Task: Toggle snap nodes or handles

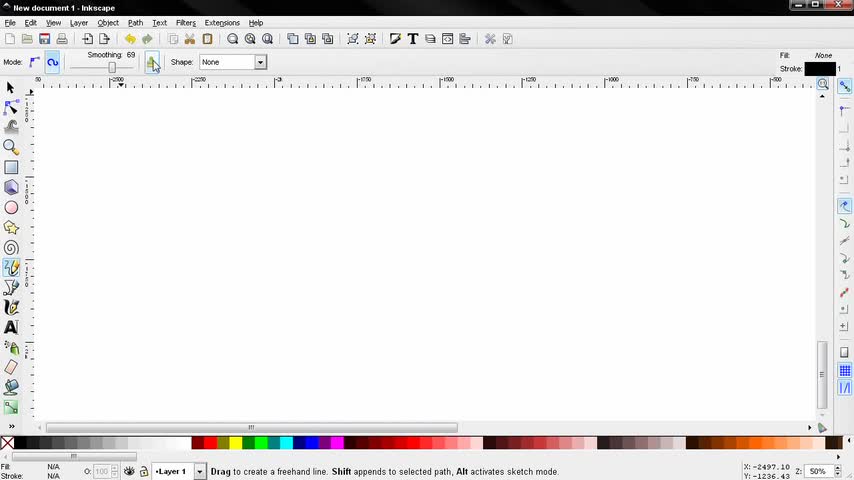Action: coord(844,206)
